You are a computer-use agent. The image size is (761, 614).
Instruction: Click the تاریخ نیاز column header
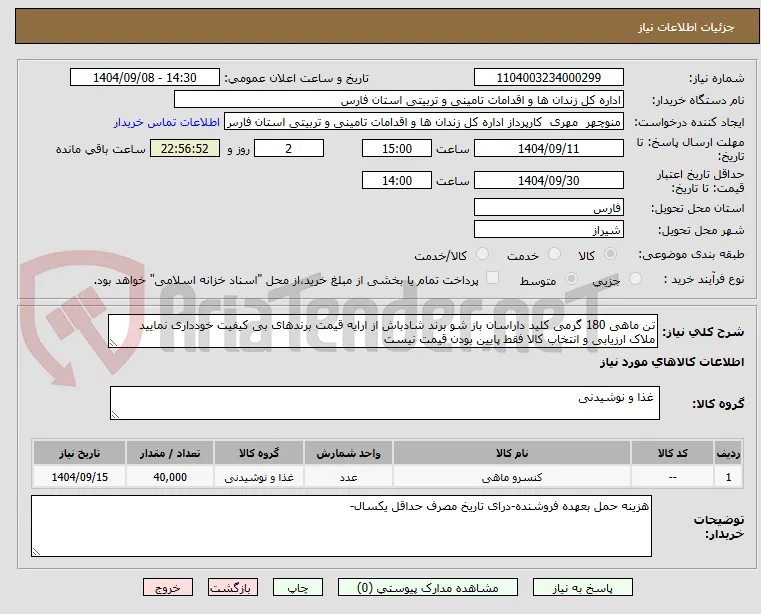point(80,453)
